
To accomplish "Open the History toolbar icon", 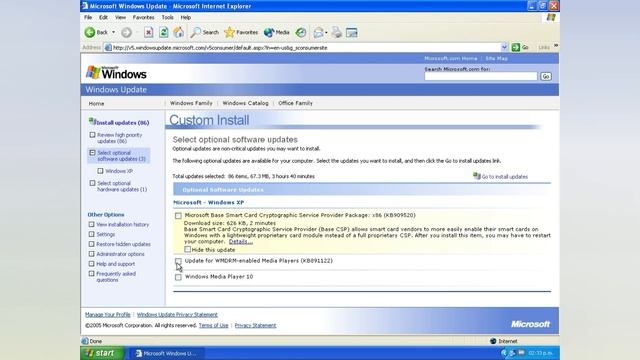I will coord(301,32).
